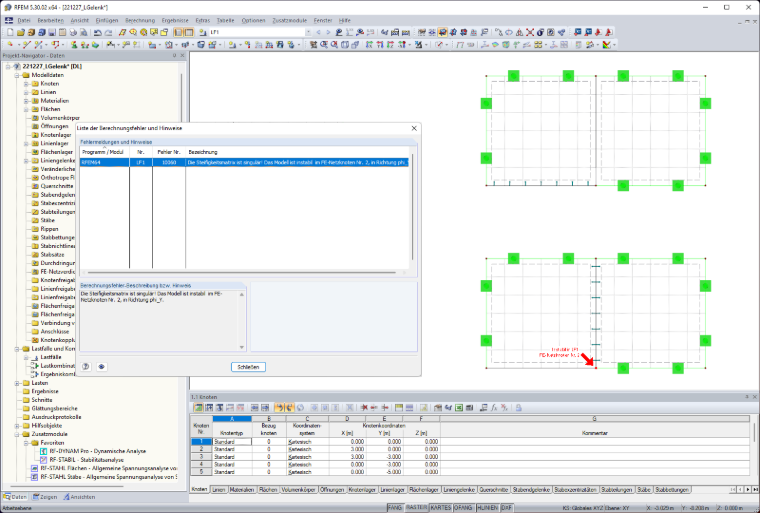This screenshot has height=513, width=760.
Task: Click the Knotentyp cell of node 1
Action: 232,442
